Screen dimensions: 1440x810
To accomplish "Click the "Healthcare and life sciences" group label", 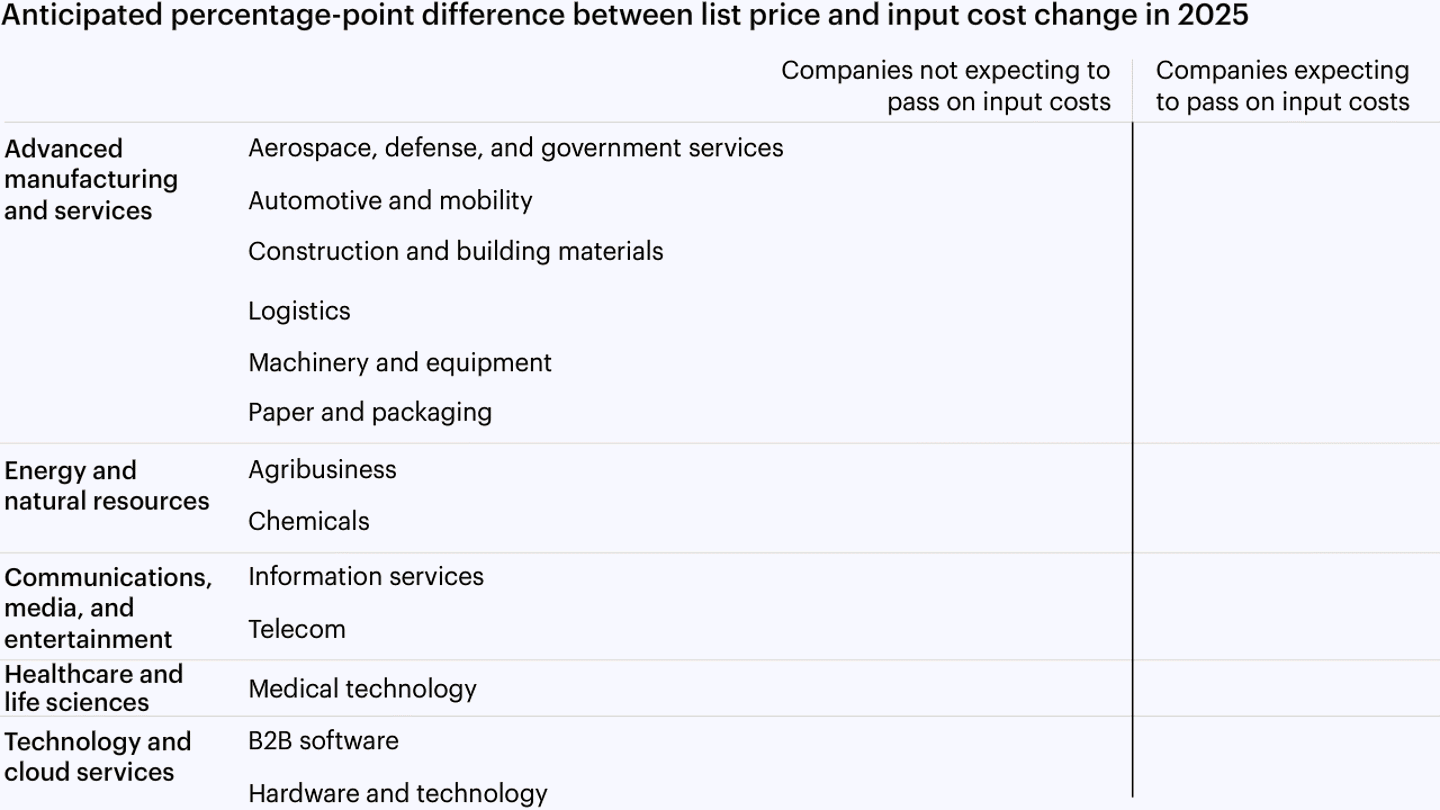I will pos(93,688).
